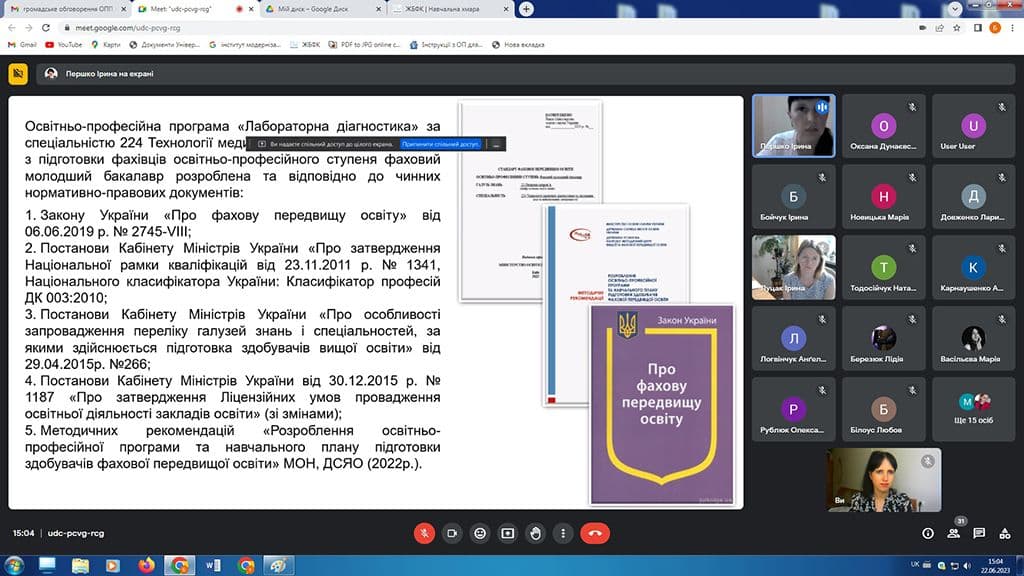Image resolution: width=1024 pixels, height=576 pixels.
Task: Select Білоус Любов participant tile
Action: point(884,409)
